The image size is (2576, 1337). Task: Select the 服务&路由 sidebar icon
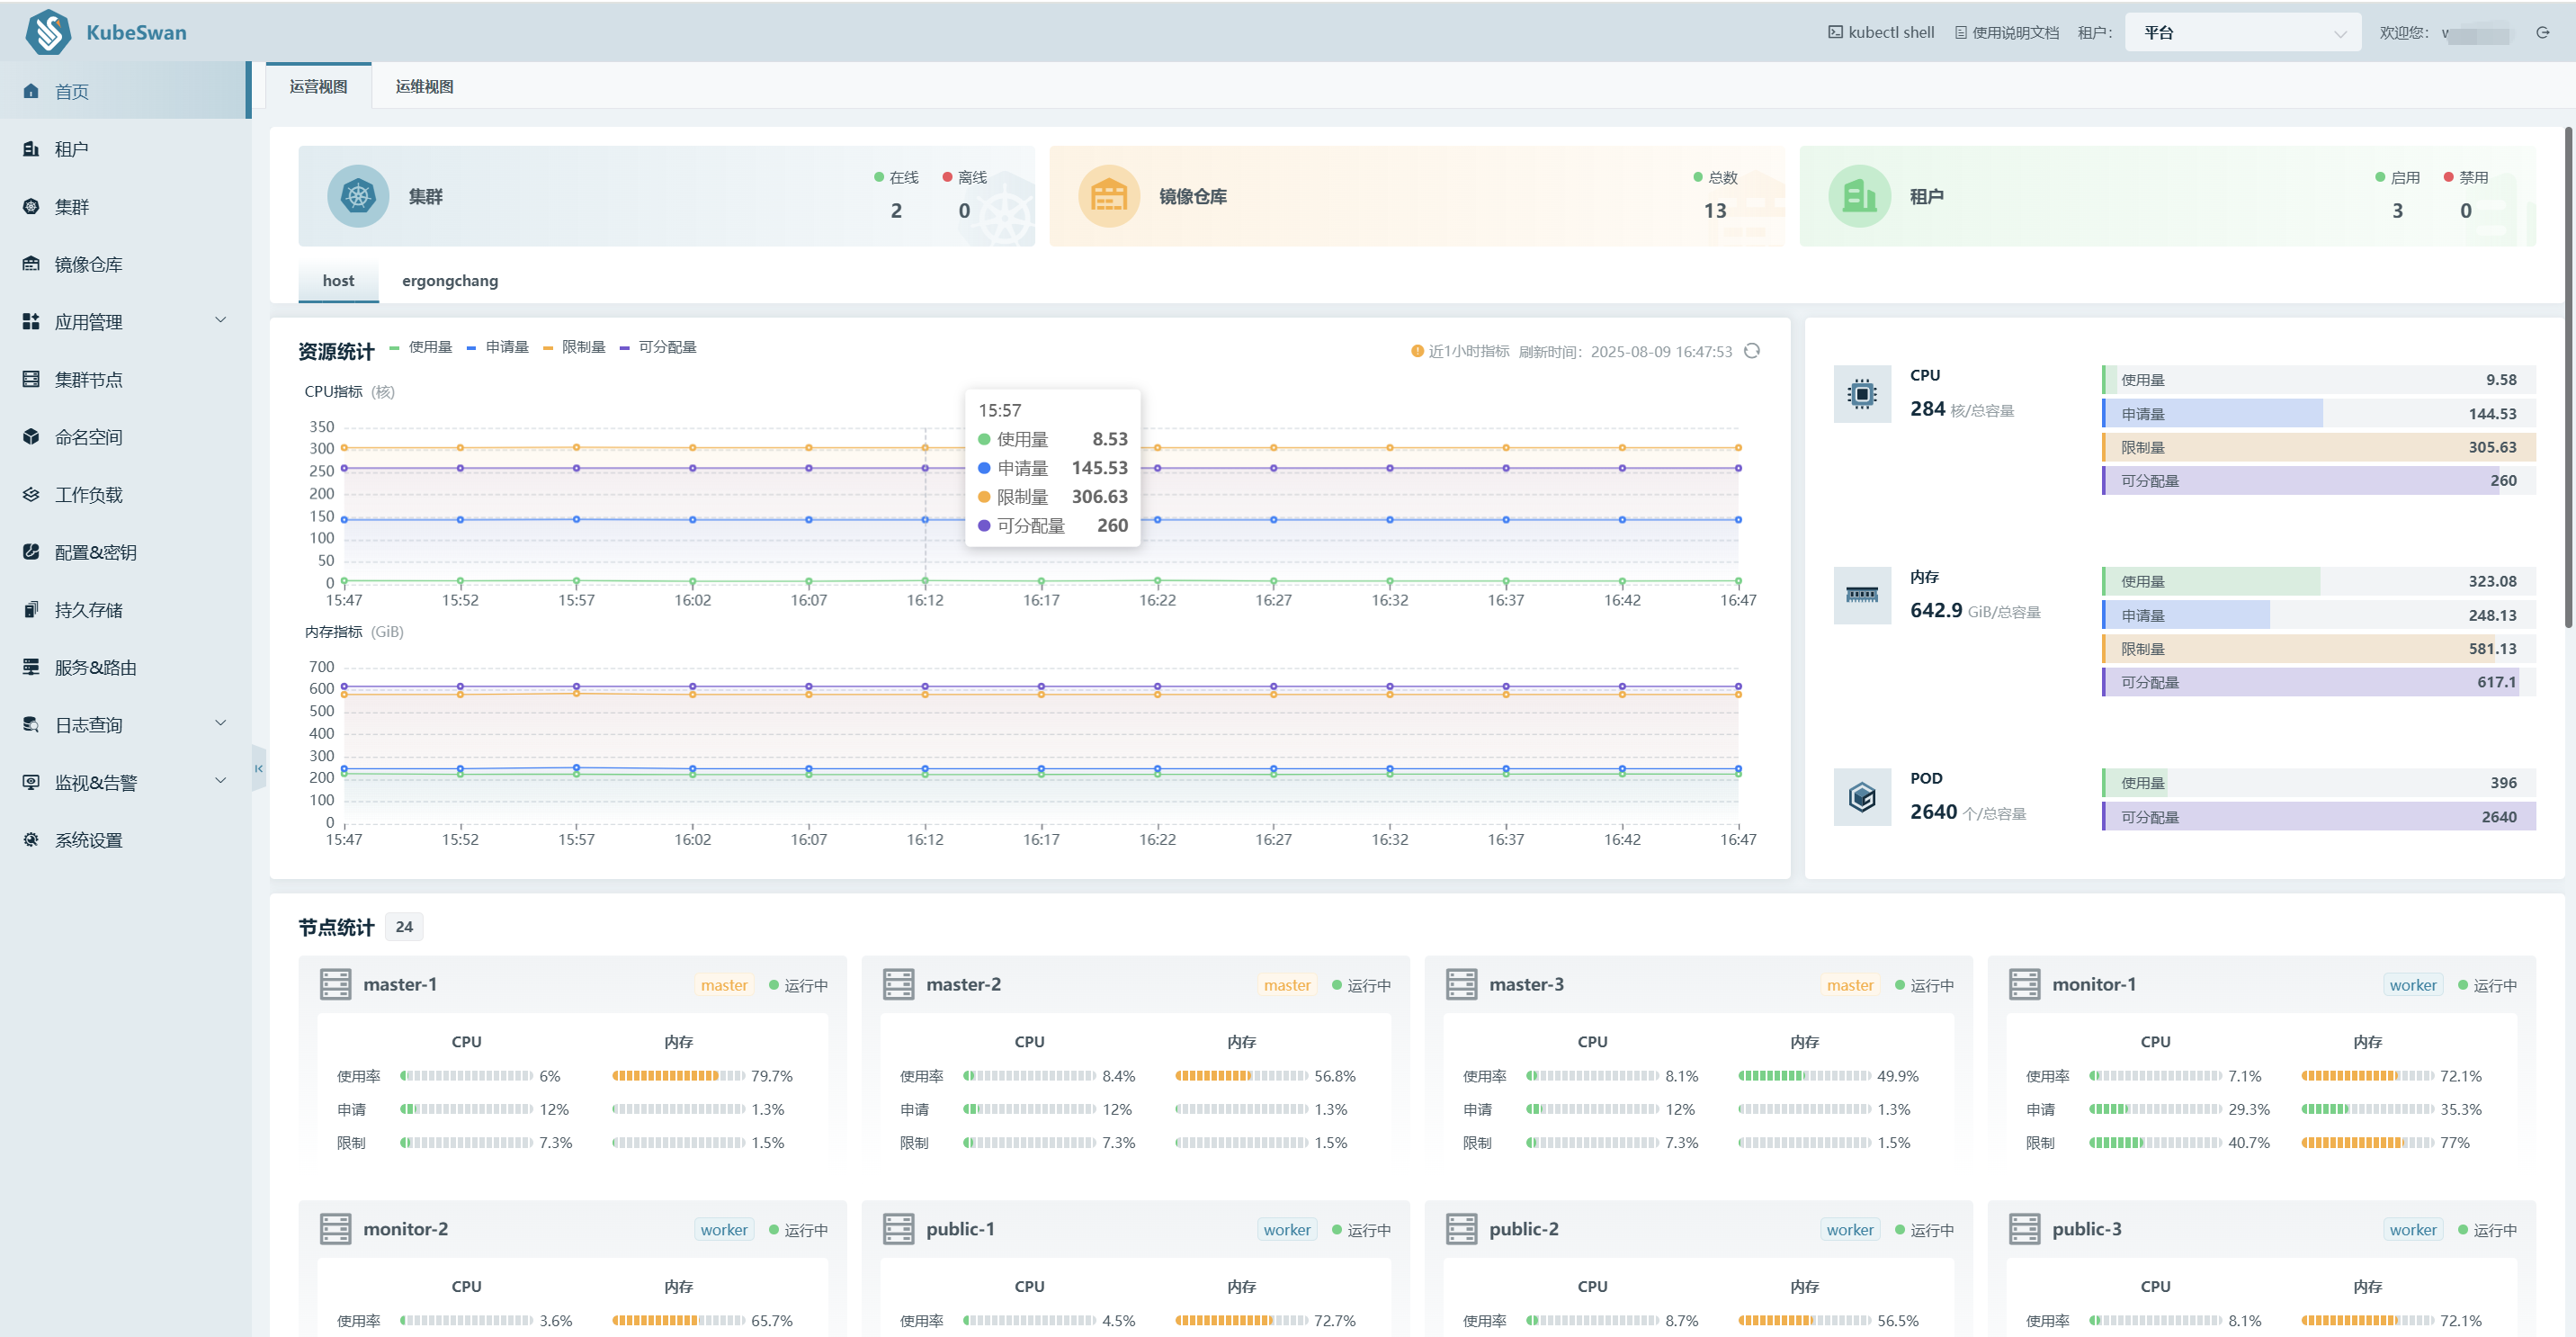coord(31,667)
